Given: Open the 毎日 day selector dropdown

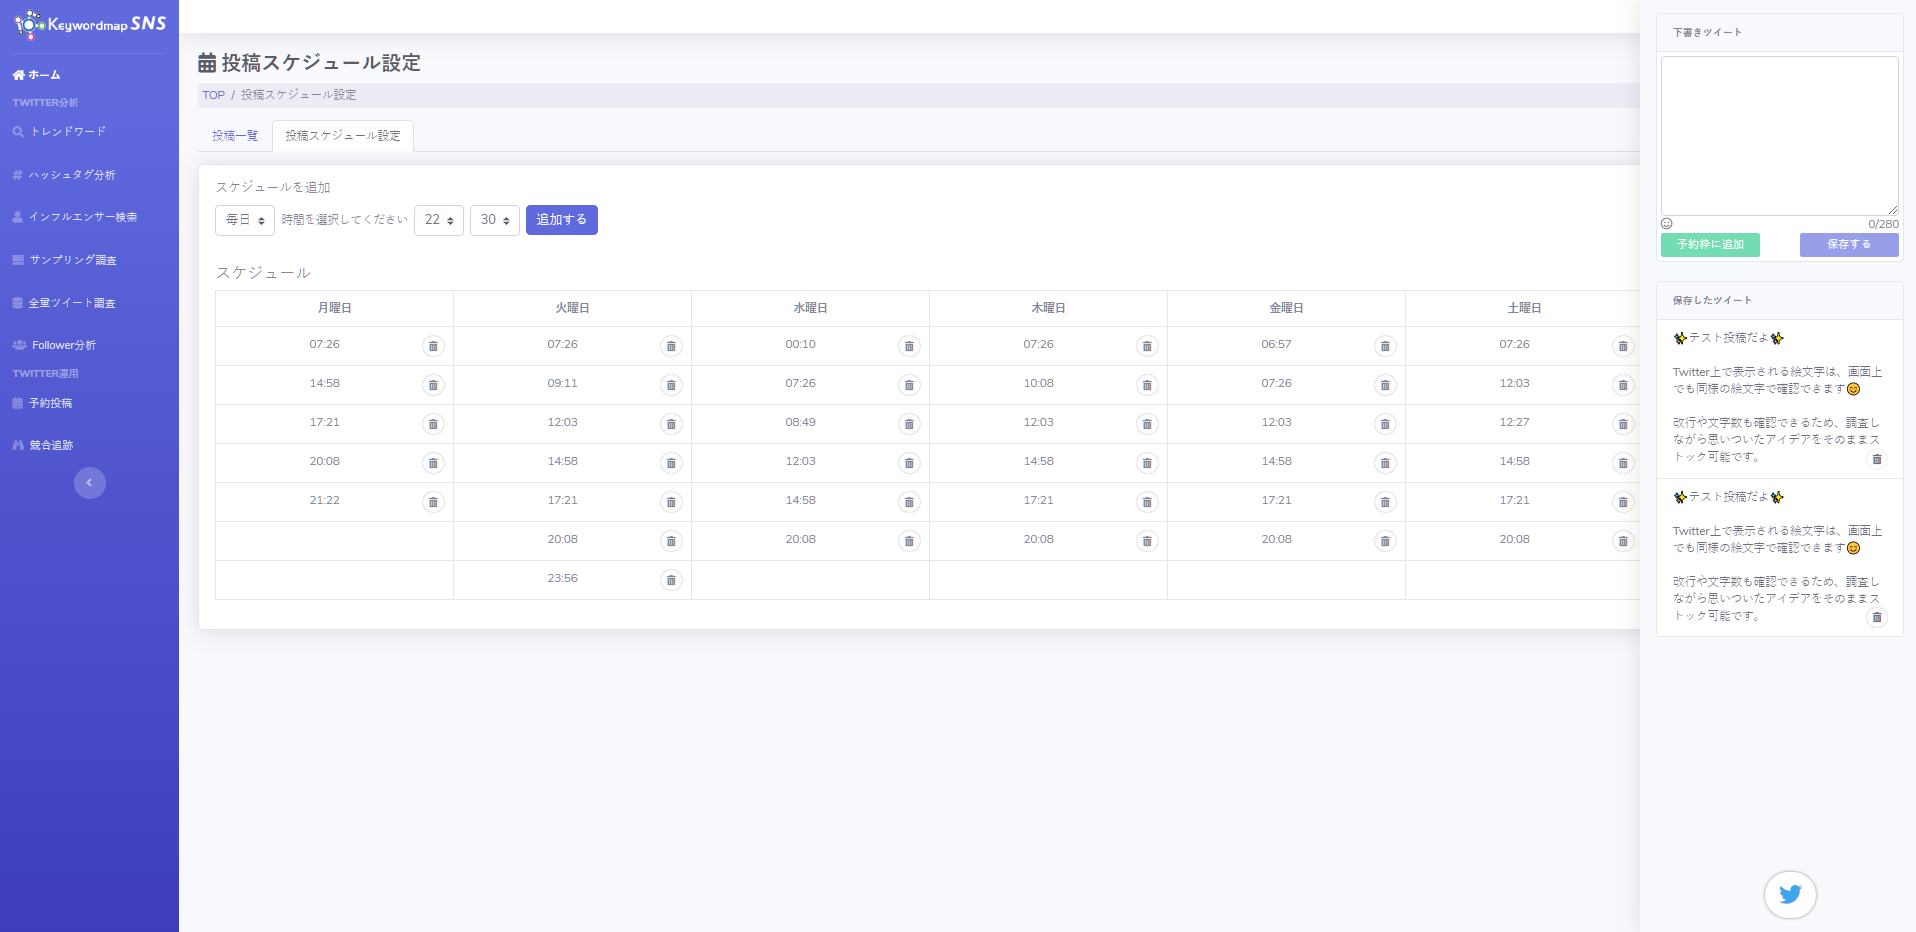Looking at the screenshot, I should point(245,220).
